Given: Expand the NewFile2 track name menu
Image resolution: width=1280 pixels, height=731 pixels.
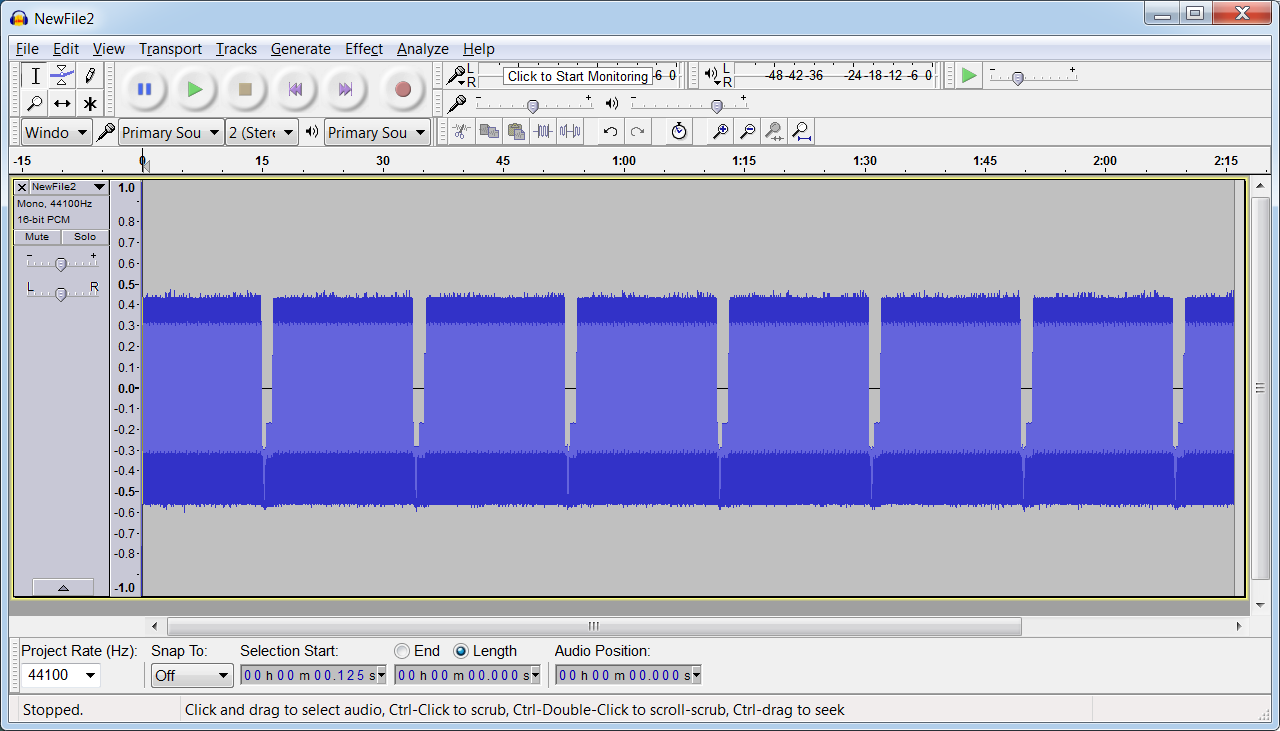Looking at the screenshot, I should click(99, 187).
